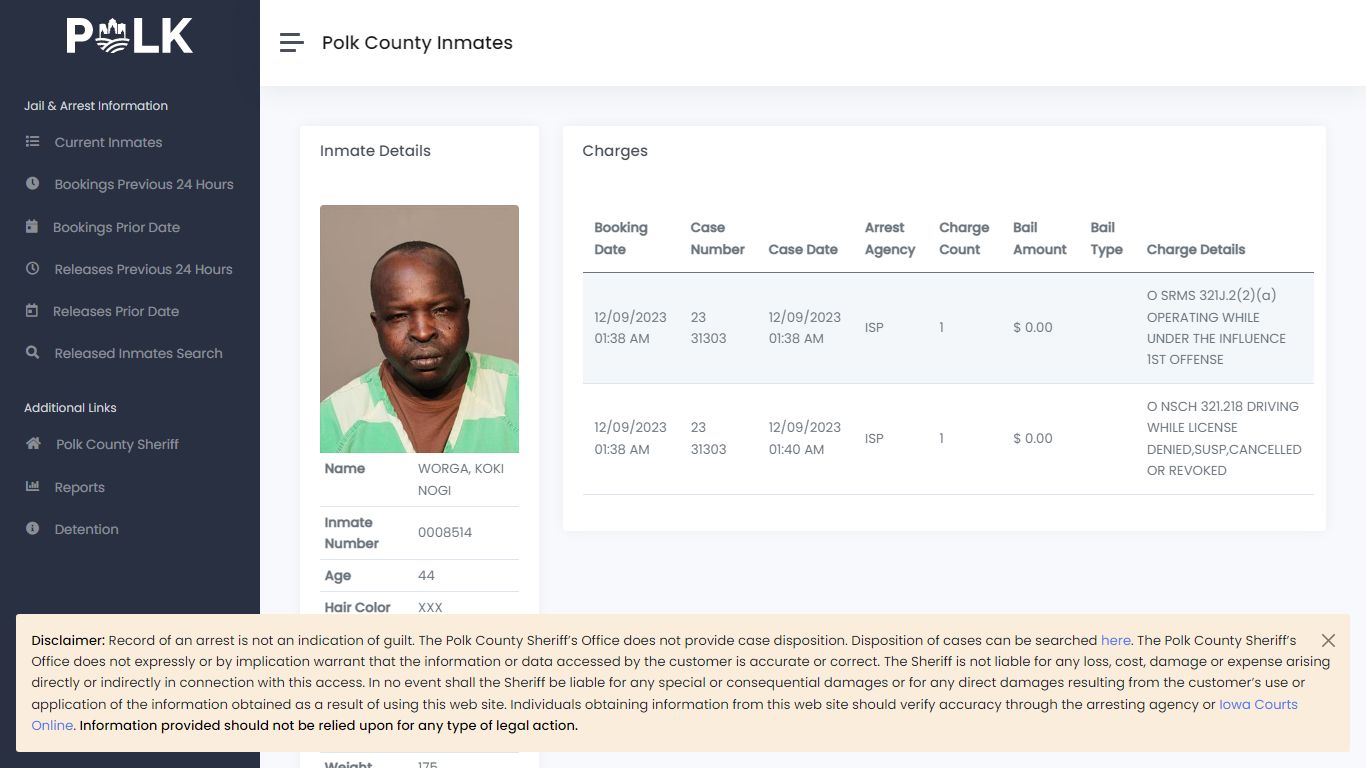Follow the 'here' case disposition link
The height and width of the screenshot is (768, 1366).
(1116, 640)
